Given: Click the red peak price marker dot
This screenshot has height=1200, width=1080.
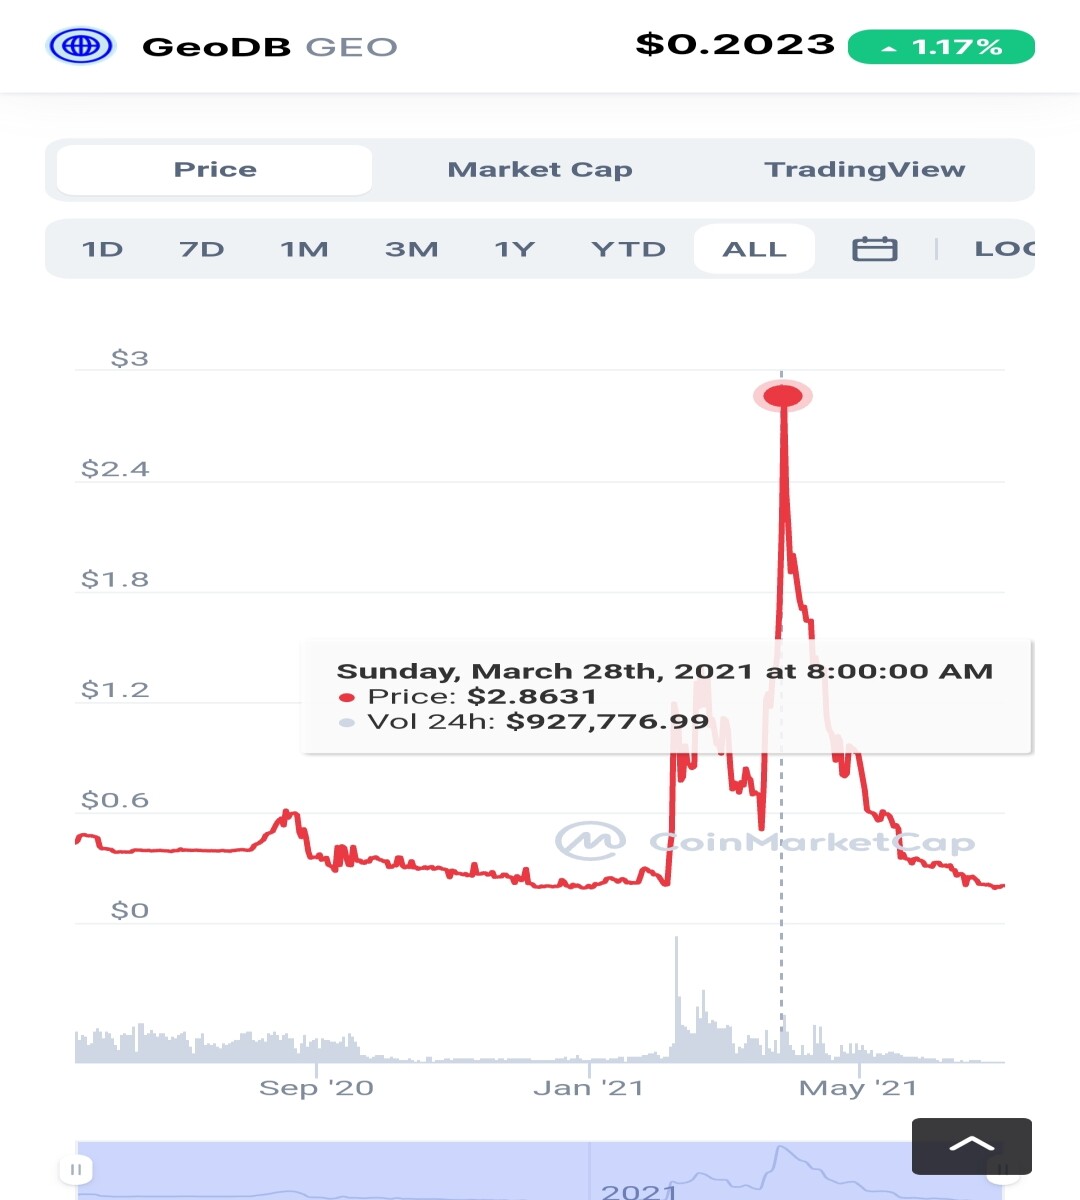Looking at the screenshot, I should (x=783, y=396).
